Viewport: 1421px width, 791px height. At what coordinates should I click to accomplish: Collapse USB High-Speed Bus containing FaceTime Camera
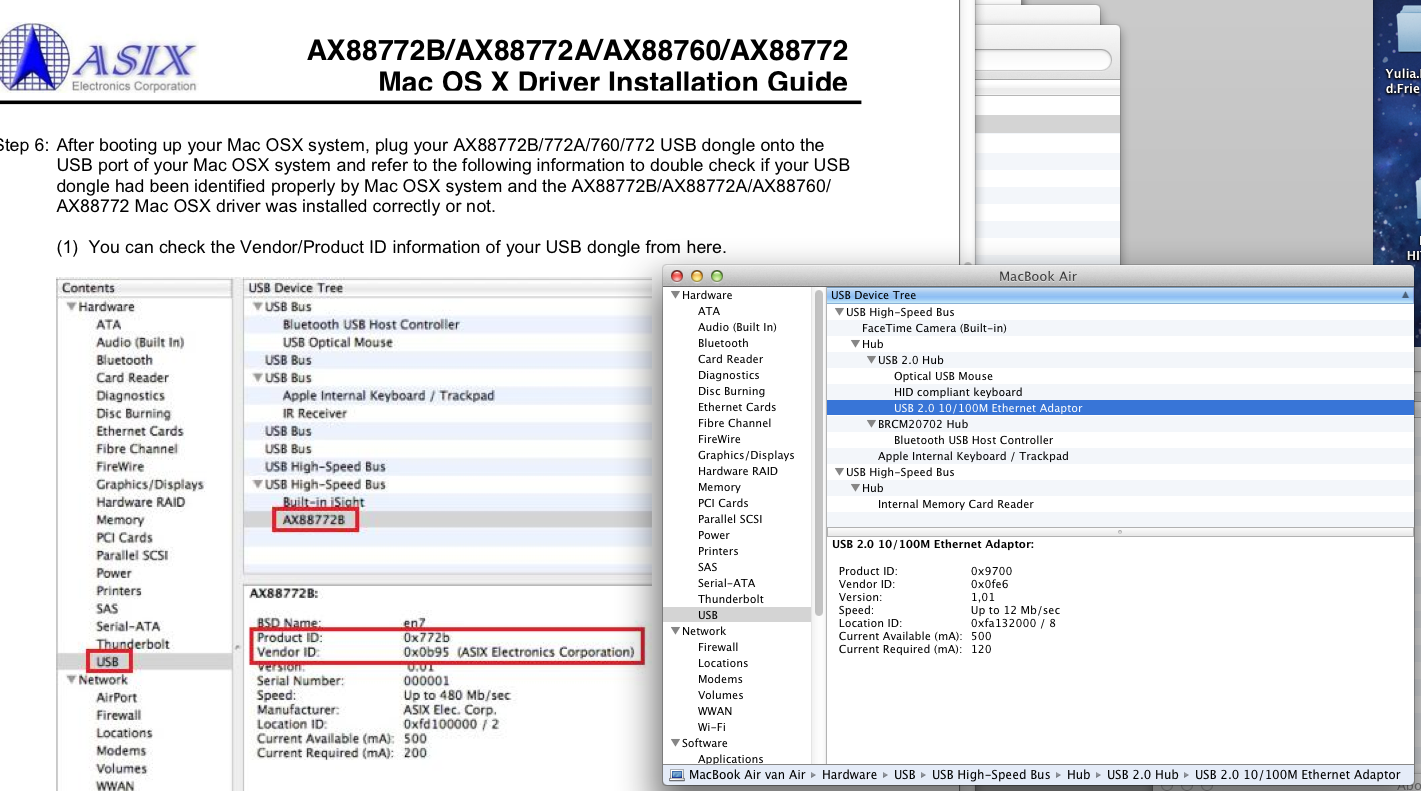[839, 312]
